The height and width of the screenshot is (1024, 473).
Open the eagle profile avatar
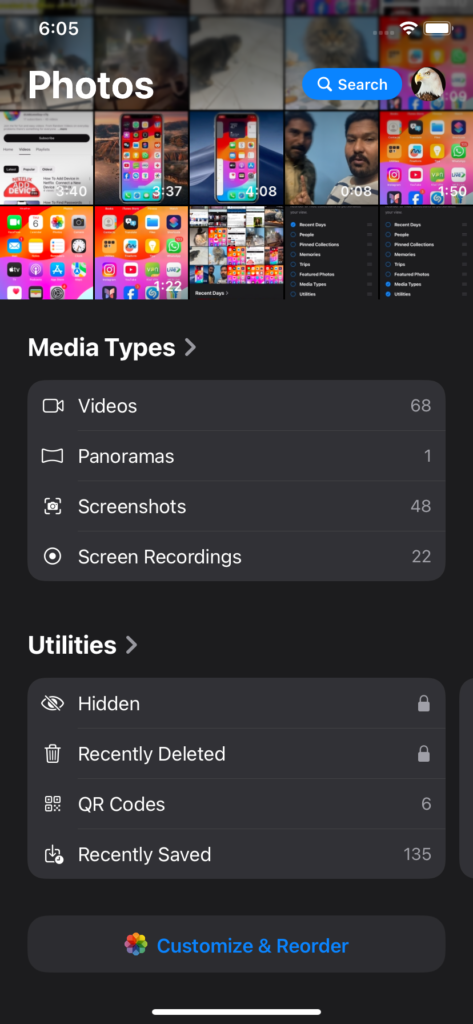point(428,84)
